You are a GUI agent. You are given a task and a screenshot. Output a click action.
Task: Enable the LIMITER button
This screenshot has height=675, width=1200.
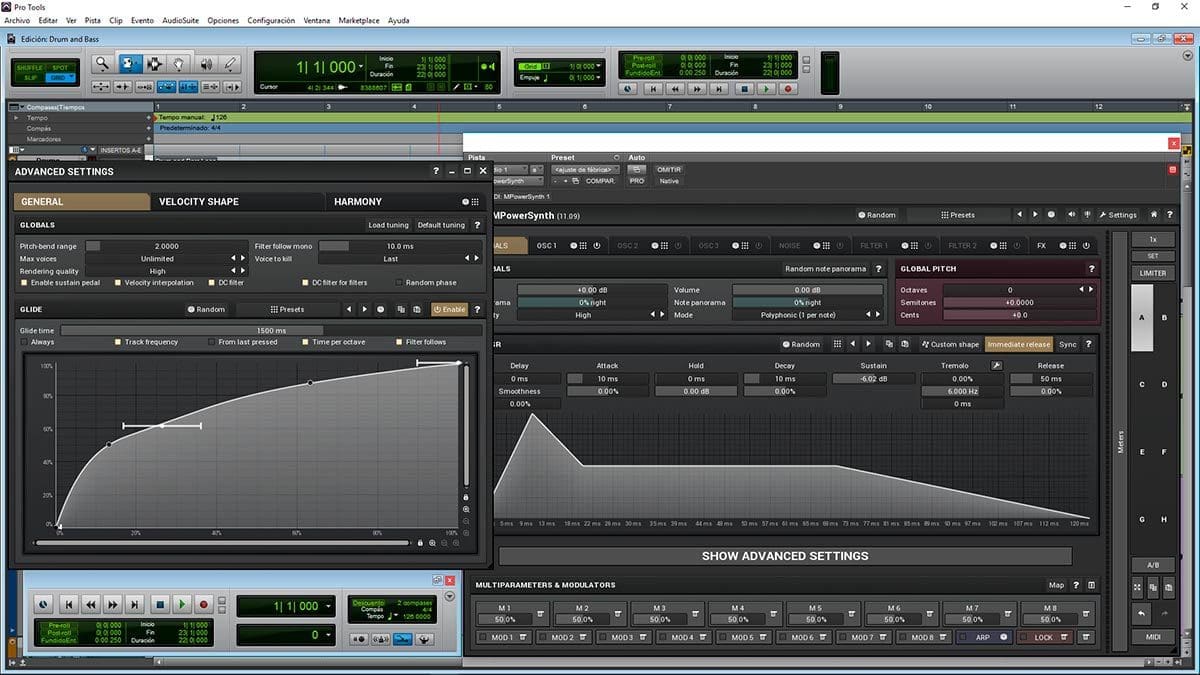1153,273
